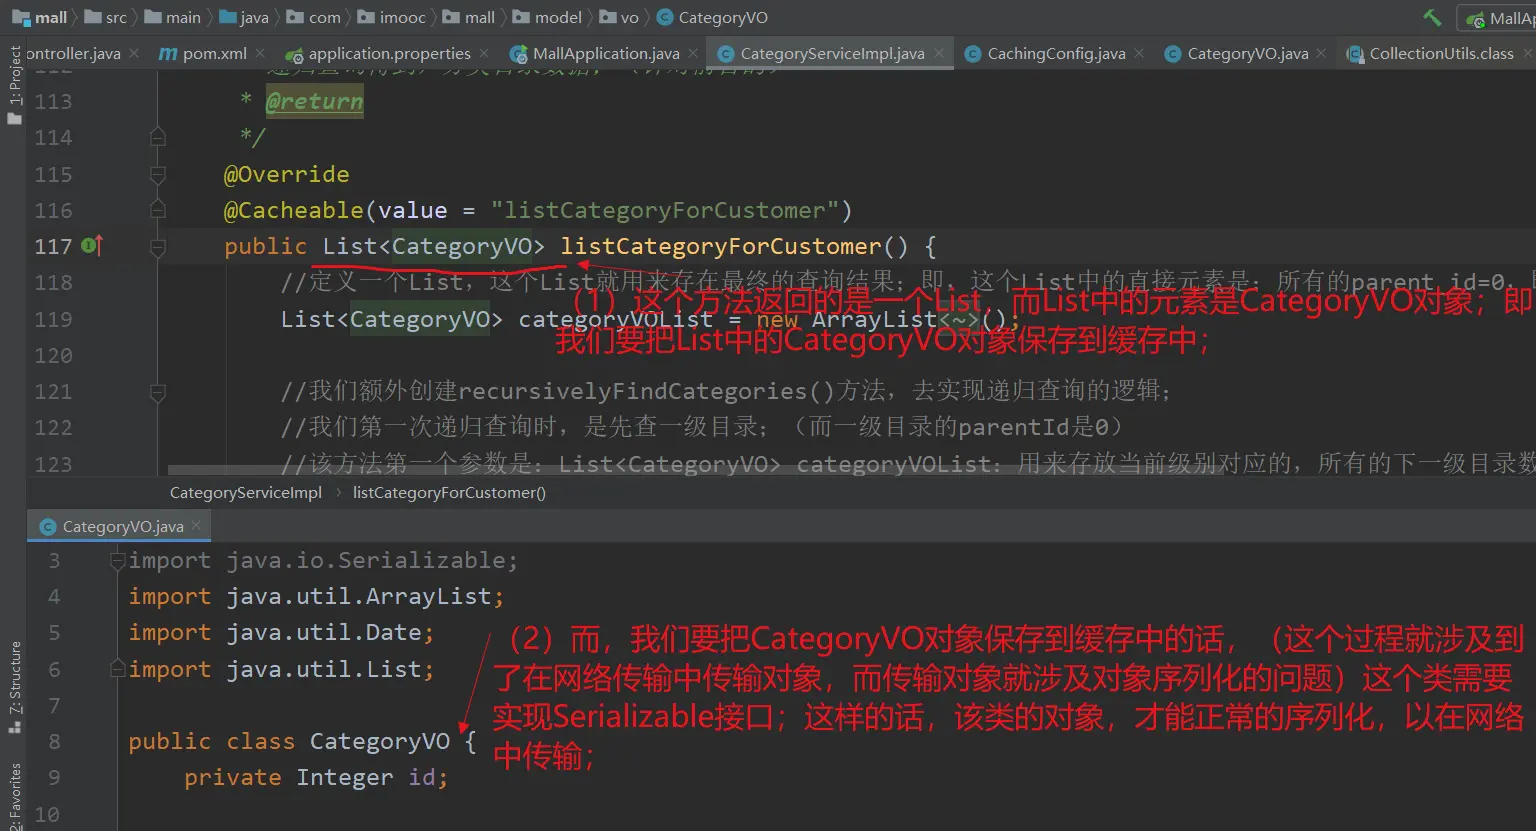Image resolution: width=1536 pixels, height=831 pixels.
Task: Collapse the doc comment fold marker at line 114
Action: (x=157, y=137)
